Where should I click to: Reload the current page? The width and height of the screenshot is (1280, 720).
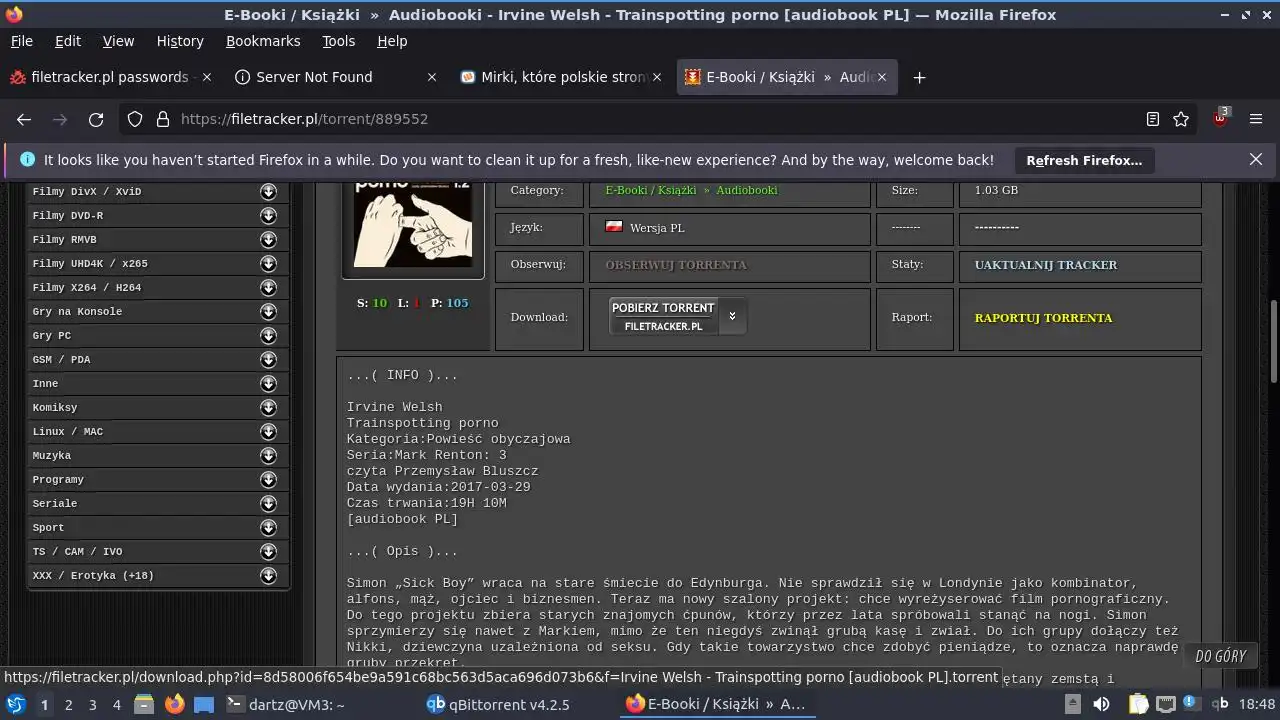point(96,119)
